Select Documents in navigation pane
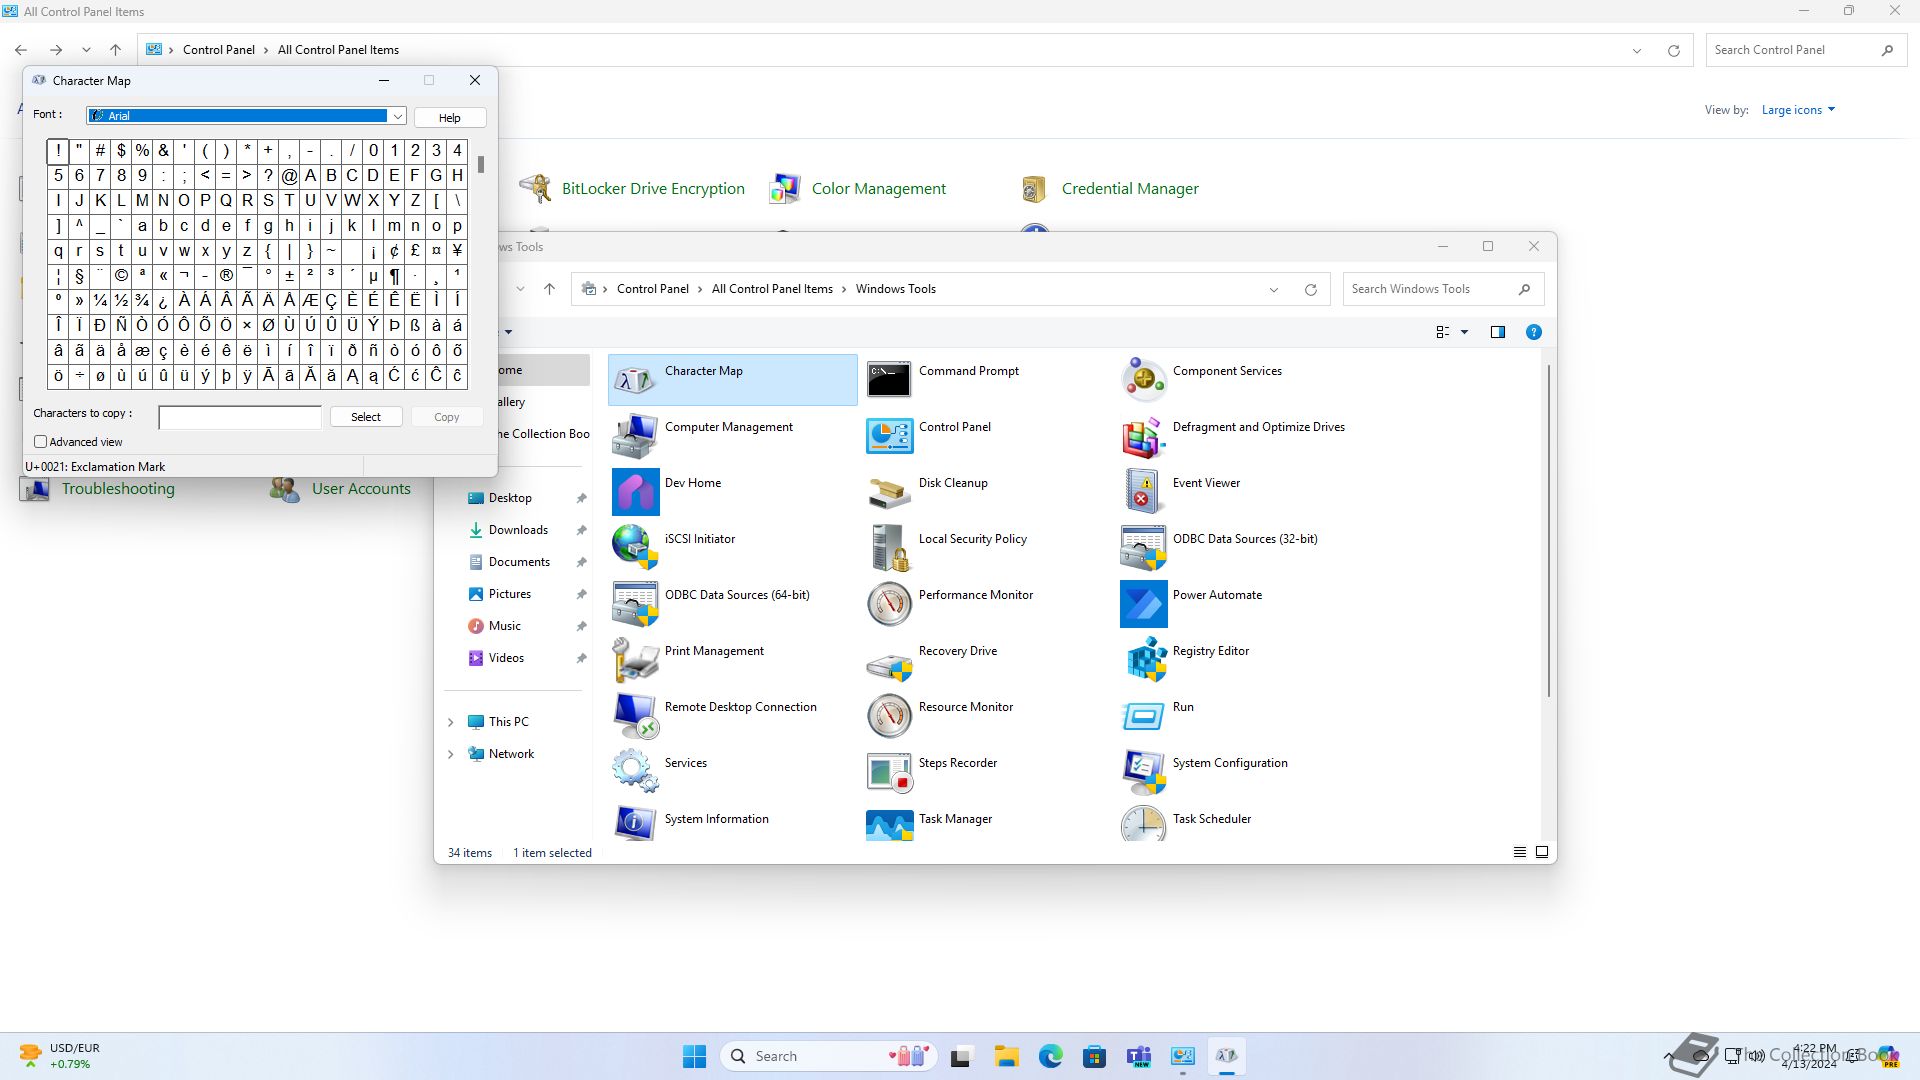This screenshot has width=1920, height=1080. pyautogui.click(x=519, y=562)
